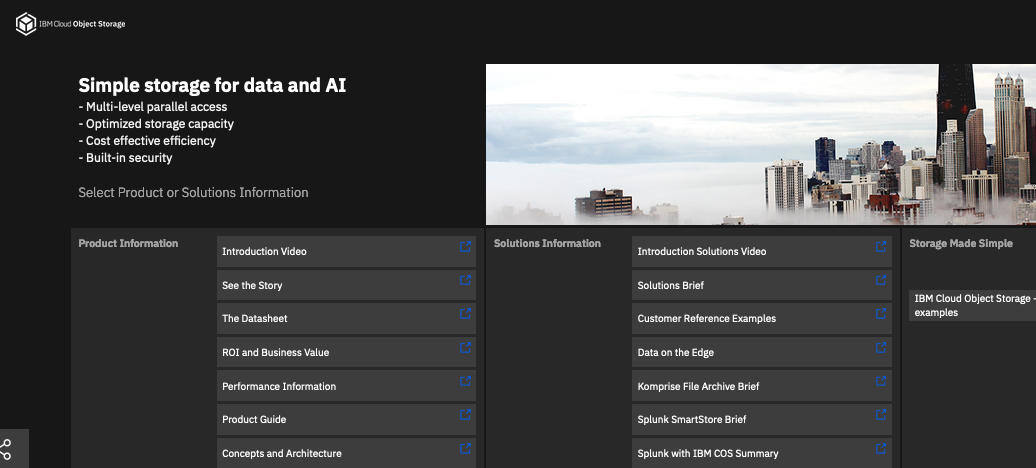Click external-link icon on Introduction Video row

coord(465,246)
